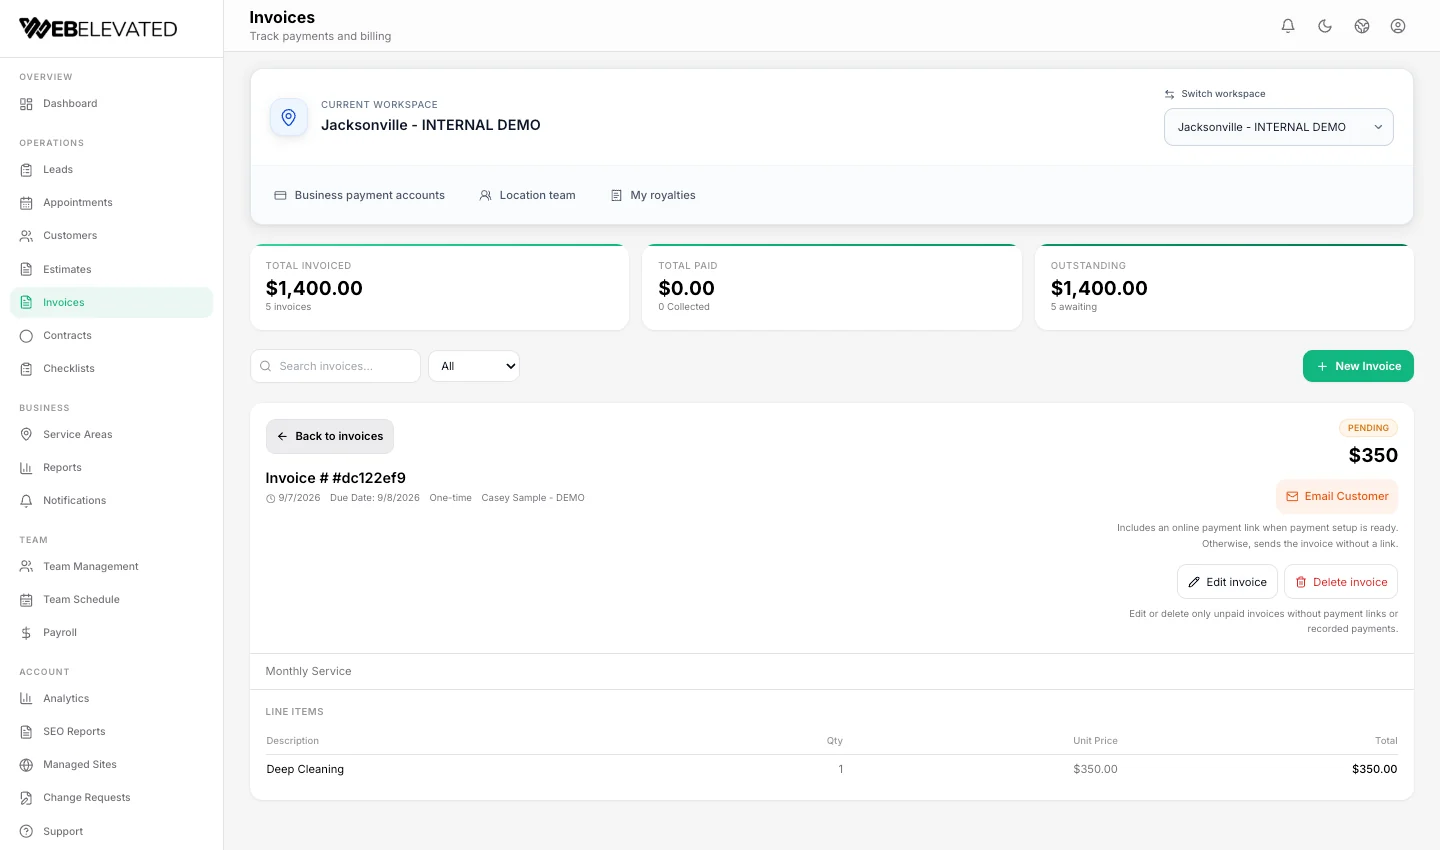Delete invoice dc122ef9

(1341, 582)
